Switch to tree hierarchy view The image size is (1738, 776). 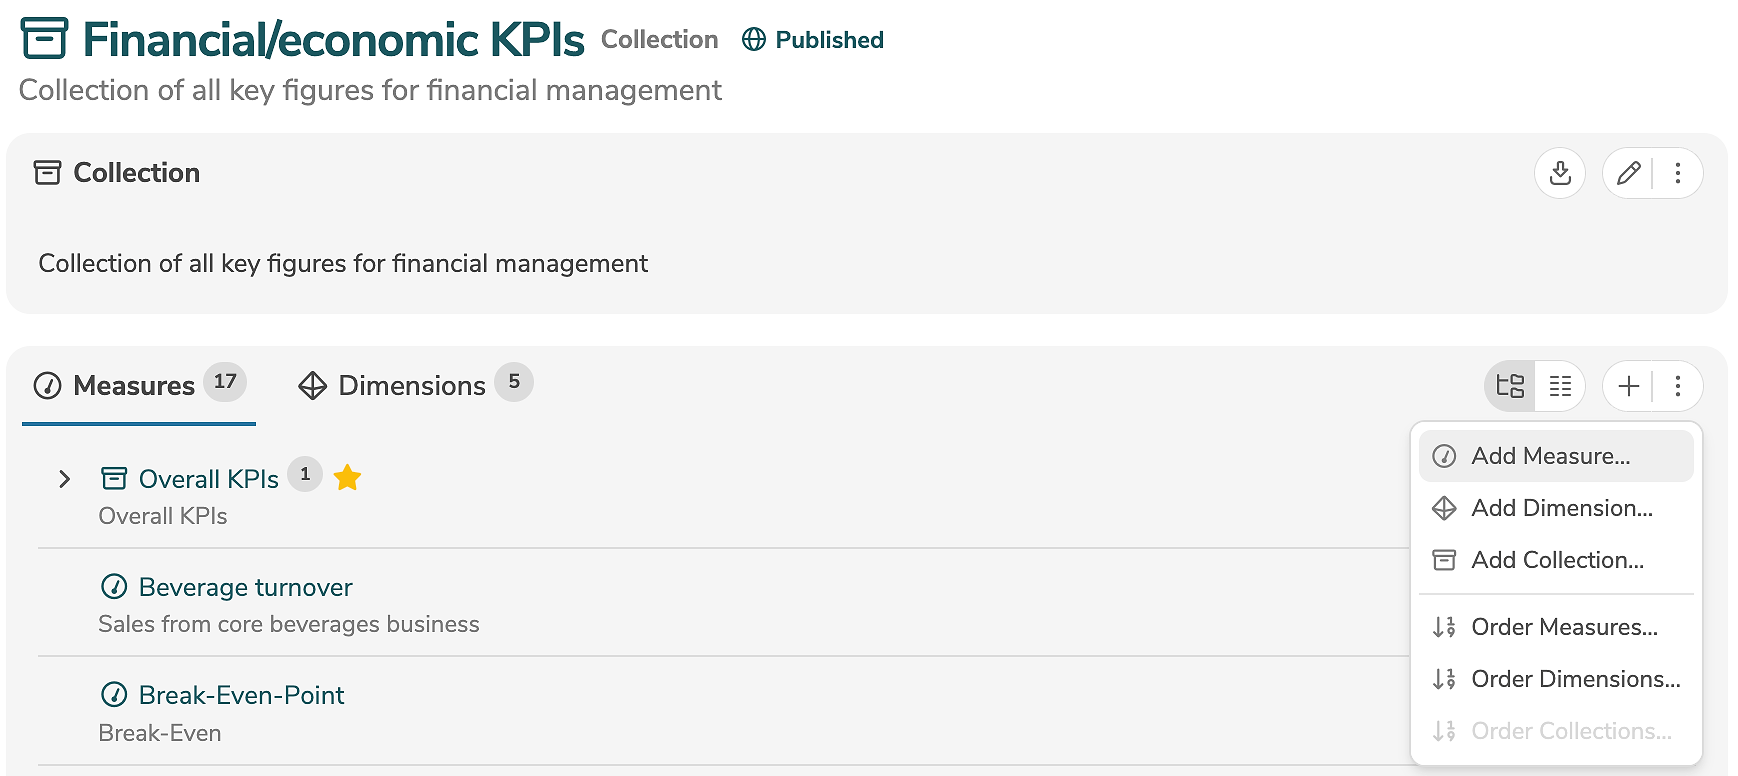[1510, 386]
